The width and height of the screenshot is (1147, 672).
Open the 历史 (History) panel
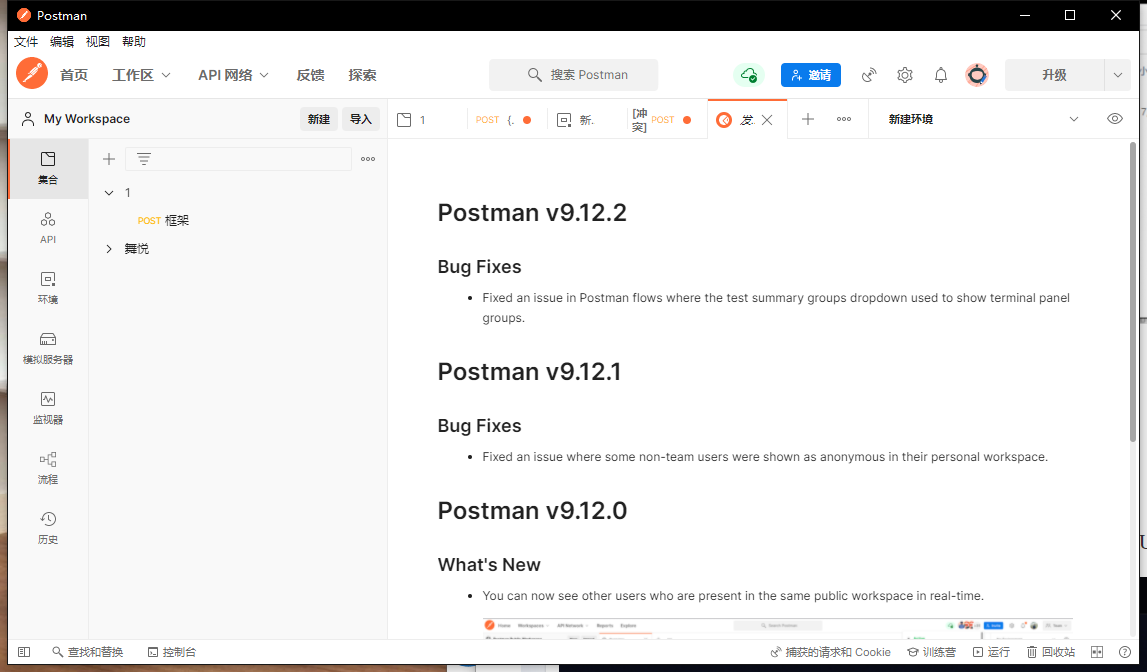coord(47,529)
